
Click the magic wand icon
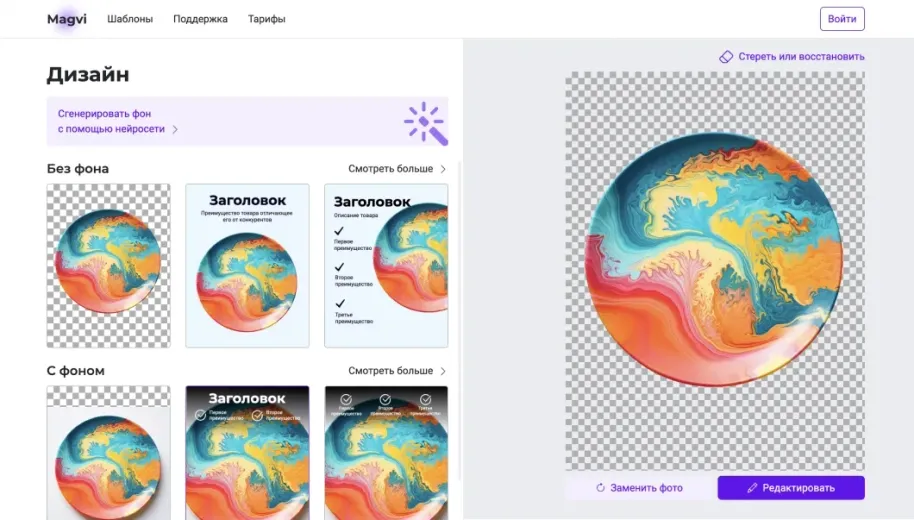tap(425, 122)
